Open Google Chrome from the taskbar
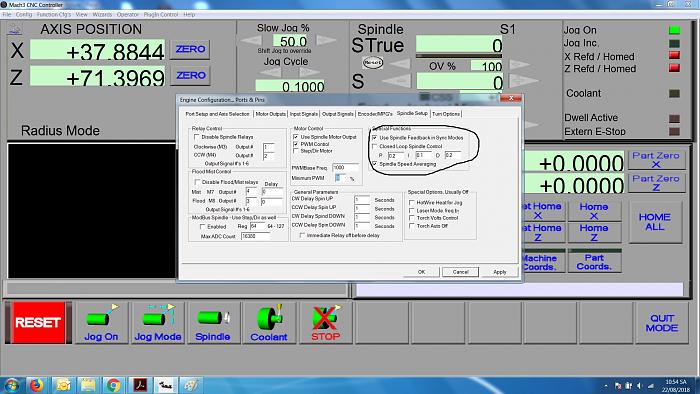 click(x=113, y=385)
